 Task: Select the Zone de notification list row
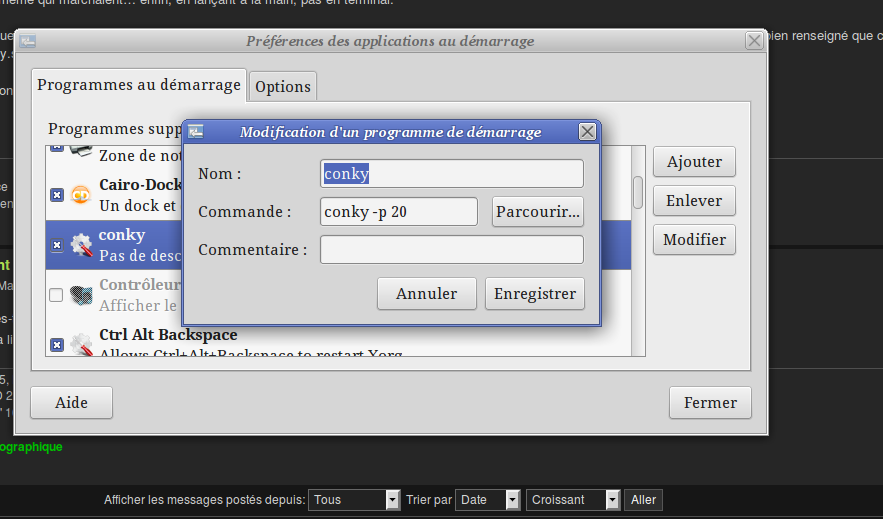114,155
